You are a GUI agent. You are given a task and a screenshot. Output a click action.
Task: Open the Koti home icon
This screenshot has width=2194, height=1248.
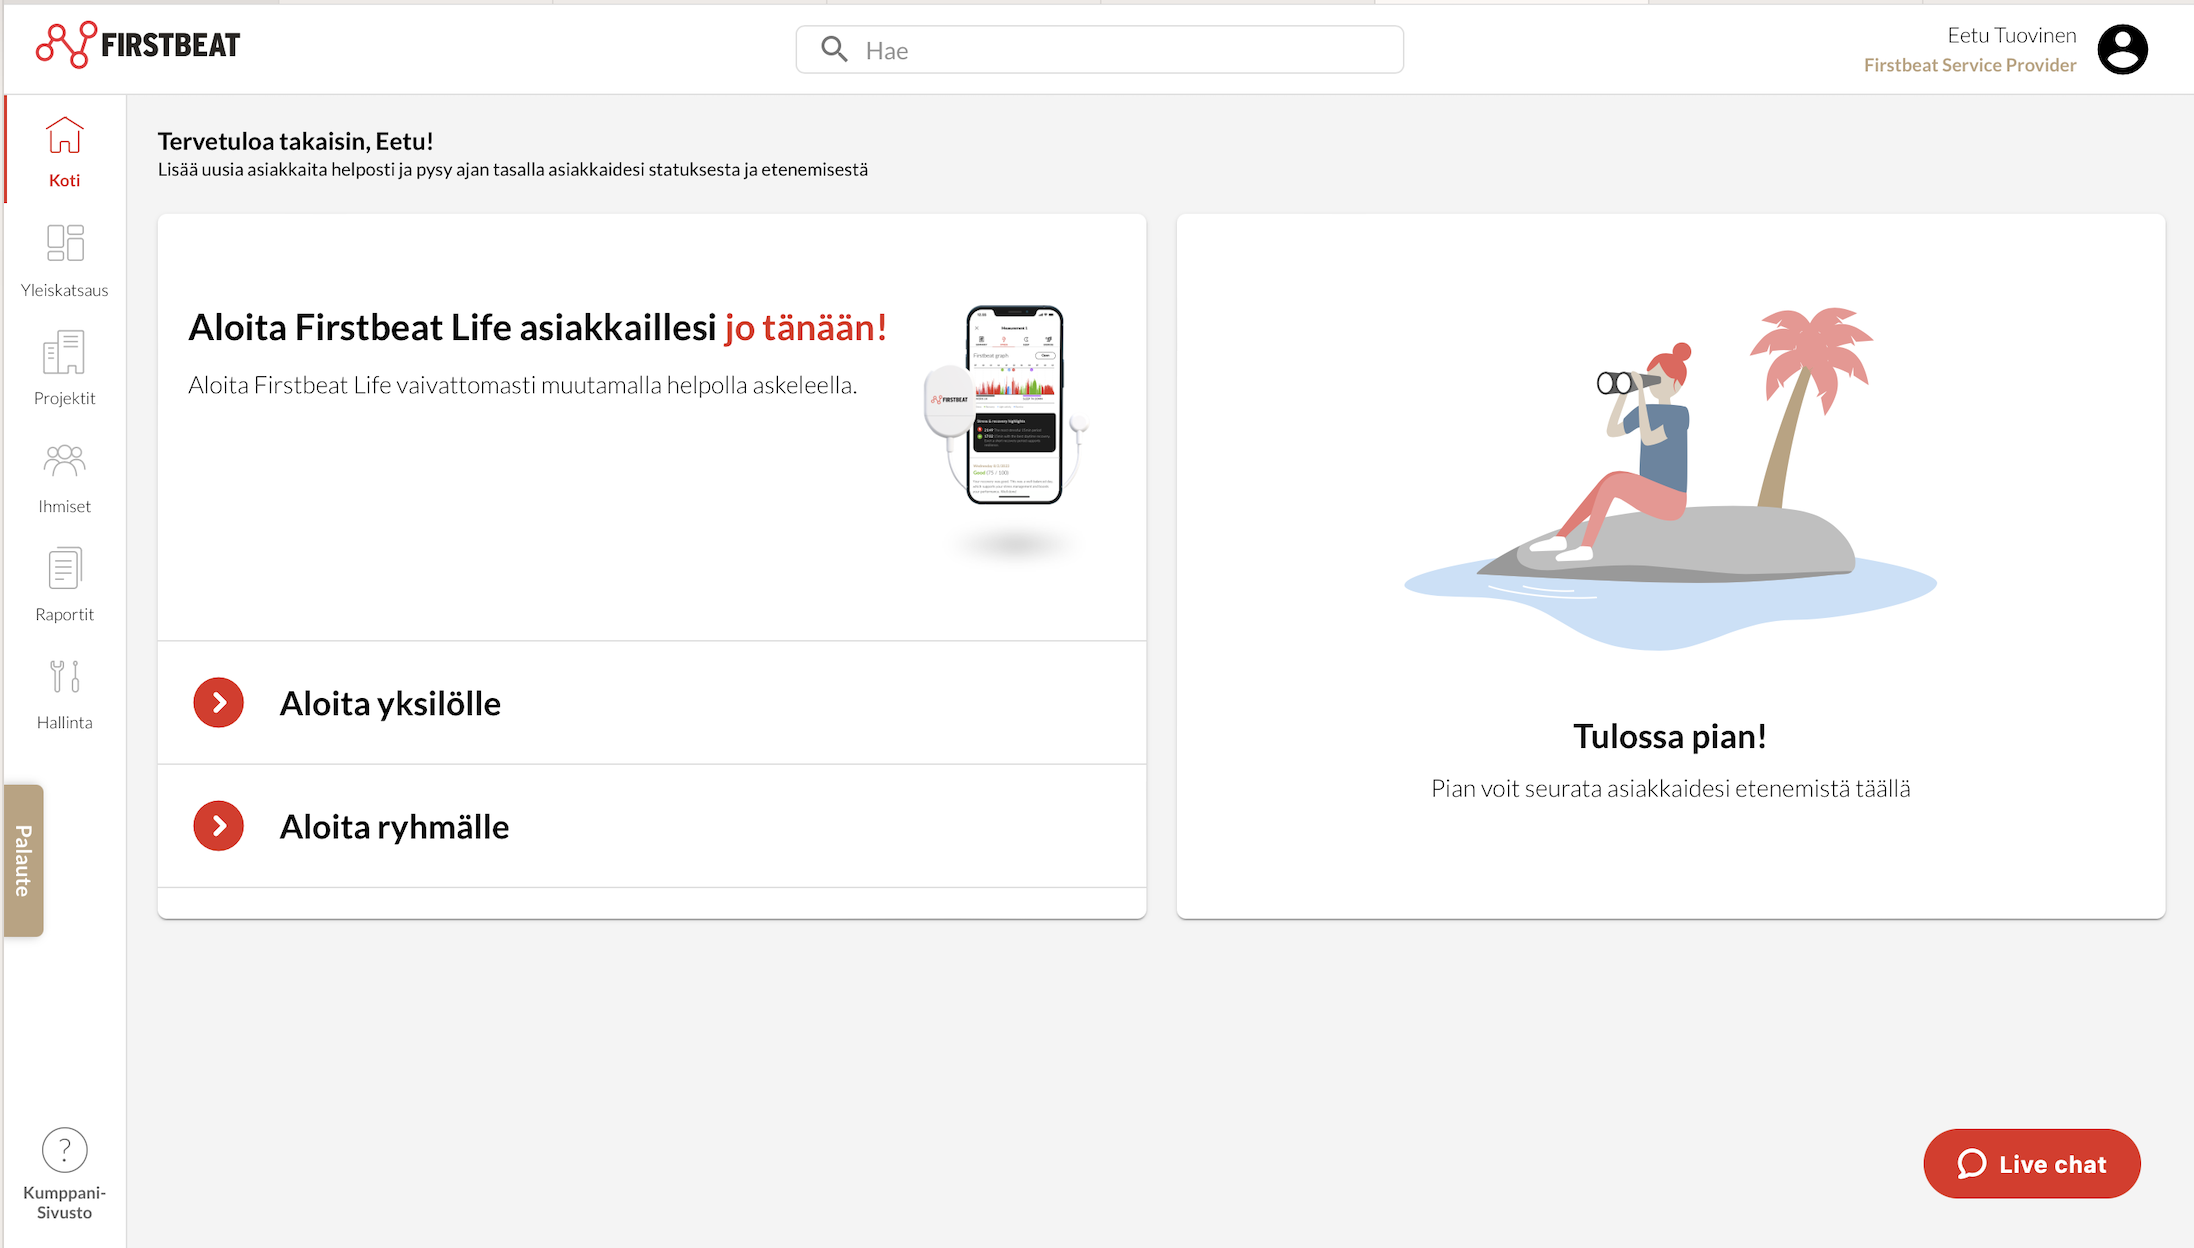[64, 135]
